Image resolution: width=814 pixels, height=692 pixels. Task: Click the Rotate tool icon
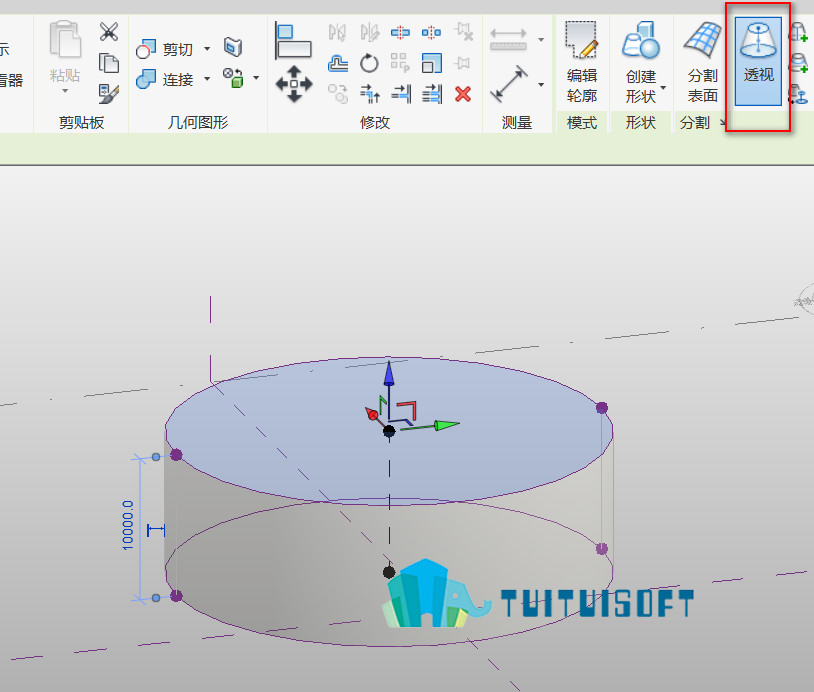[369, 64]
